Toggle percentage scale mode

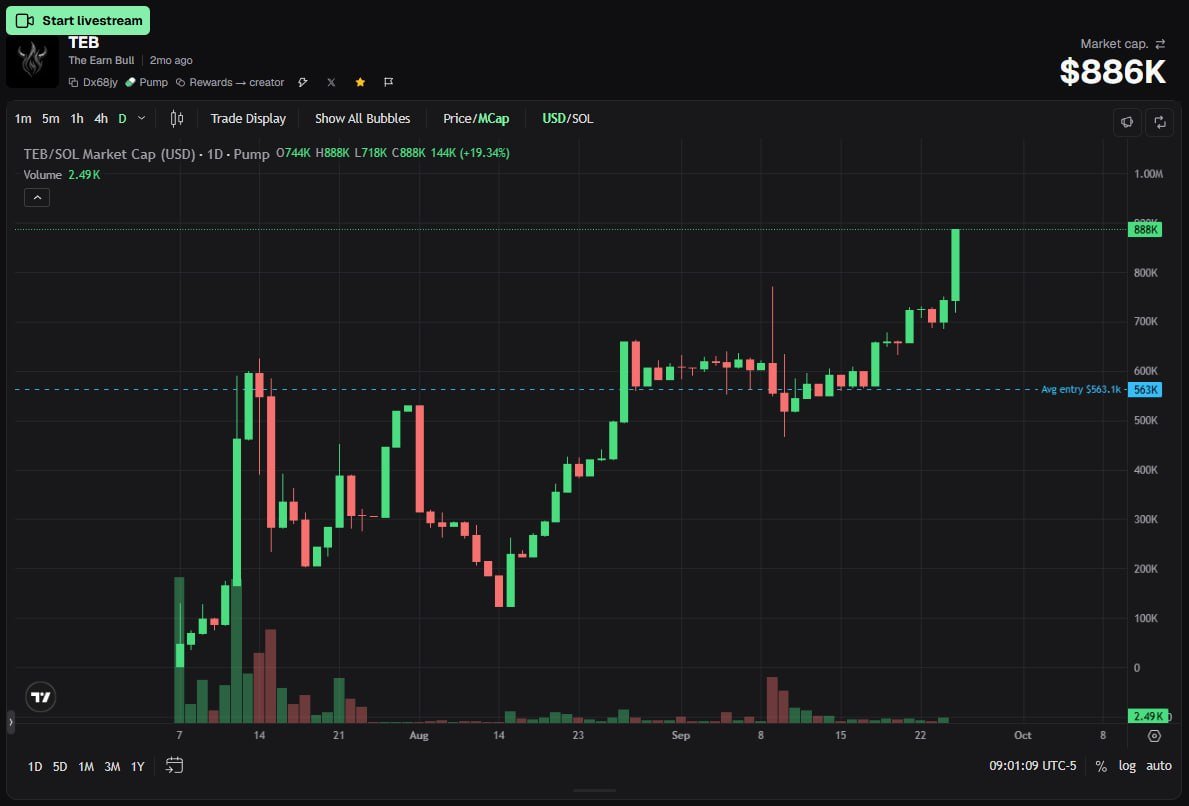1101,766
